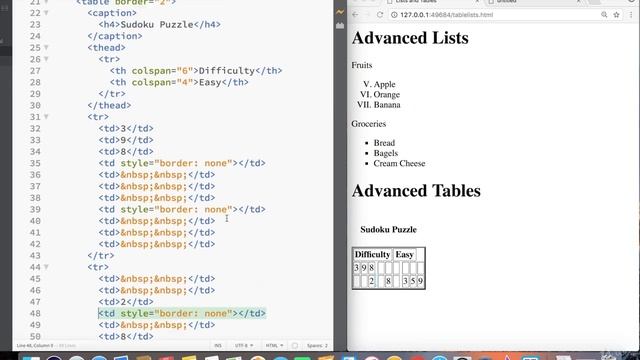
Task: Click the </thead> closing tag on line 30
Action: (x=109, y=105)
